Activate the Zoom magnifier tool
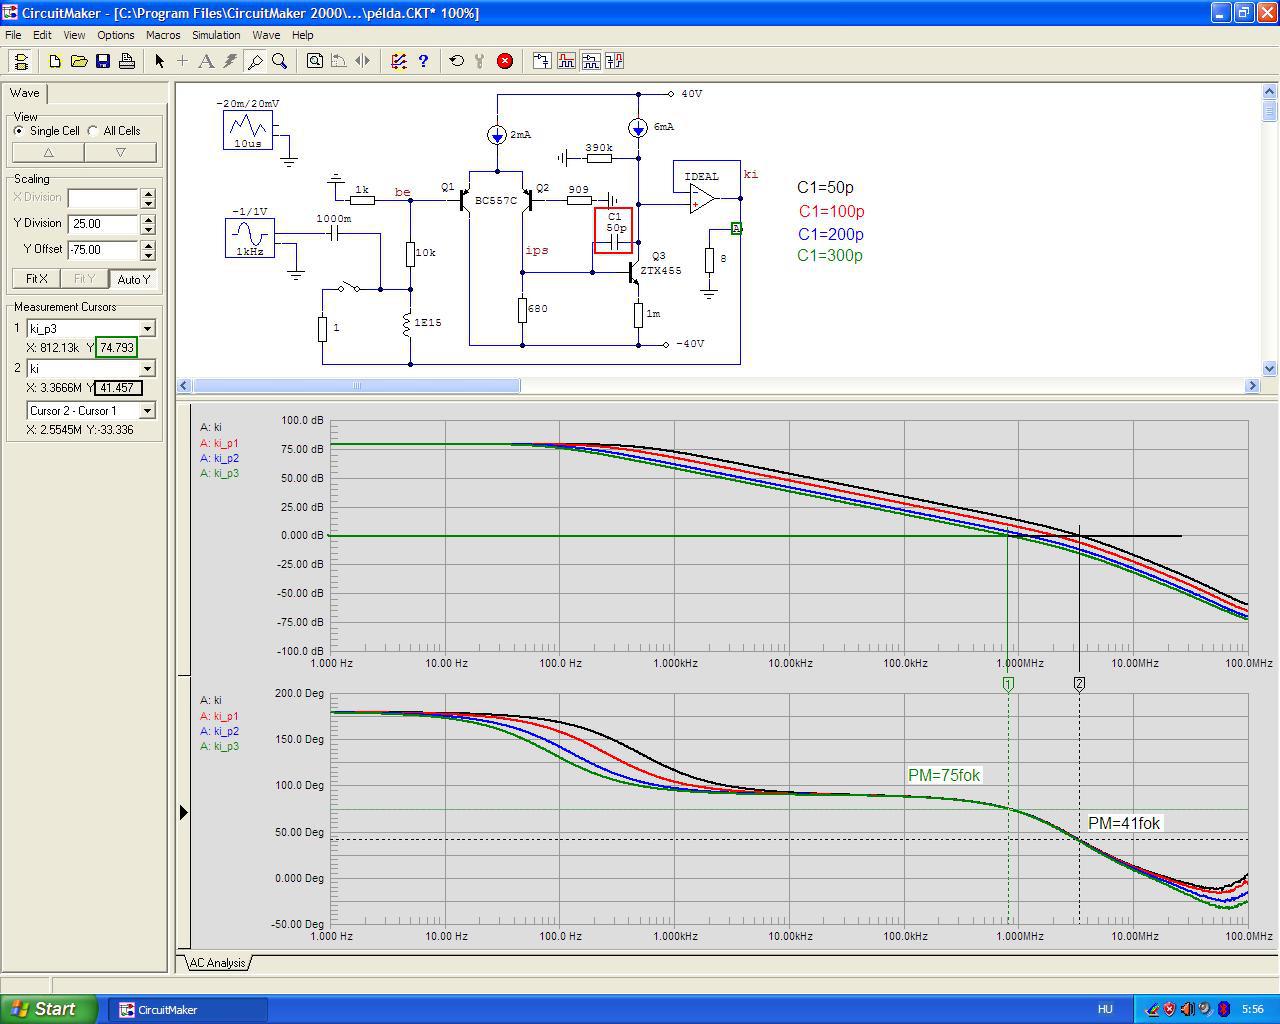 point(280,61)
